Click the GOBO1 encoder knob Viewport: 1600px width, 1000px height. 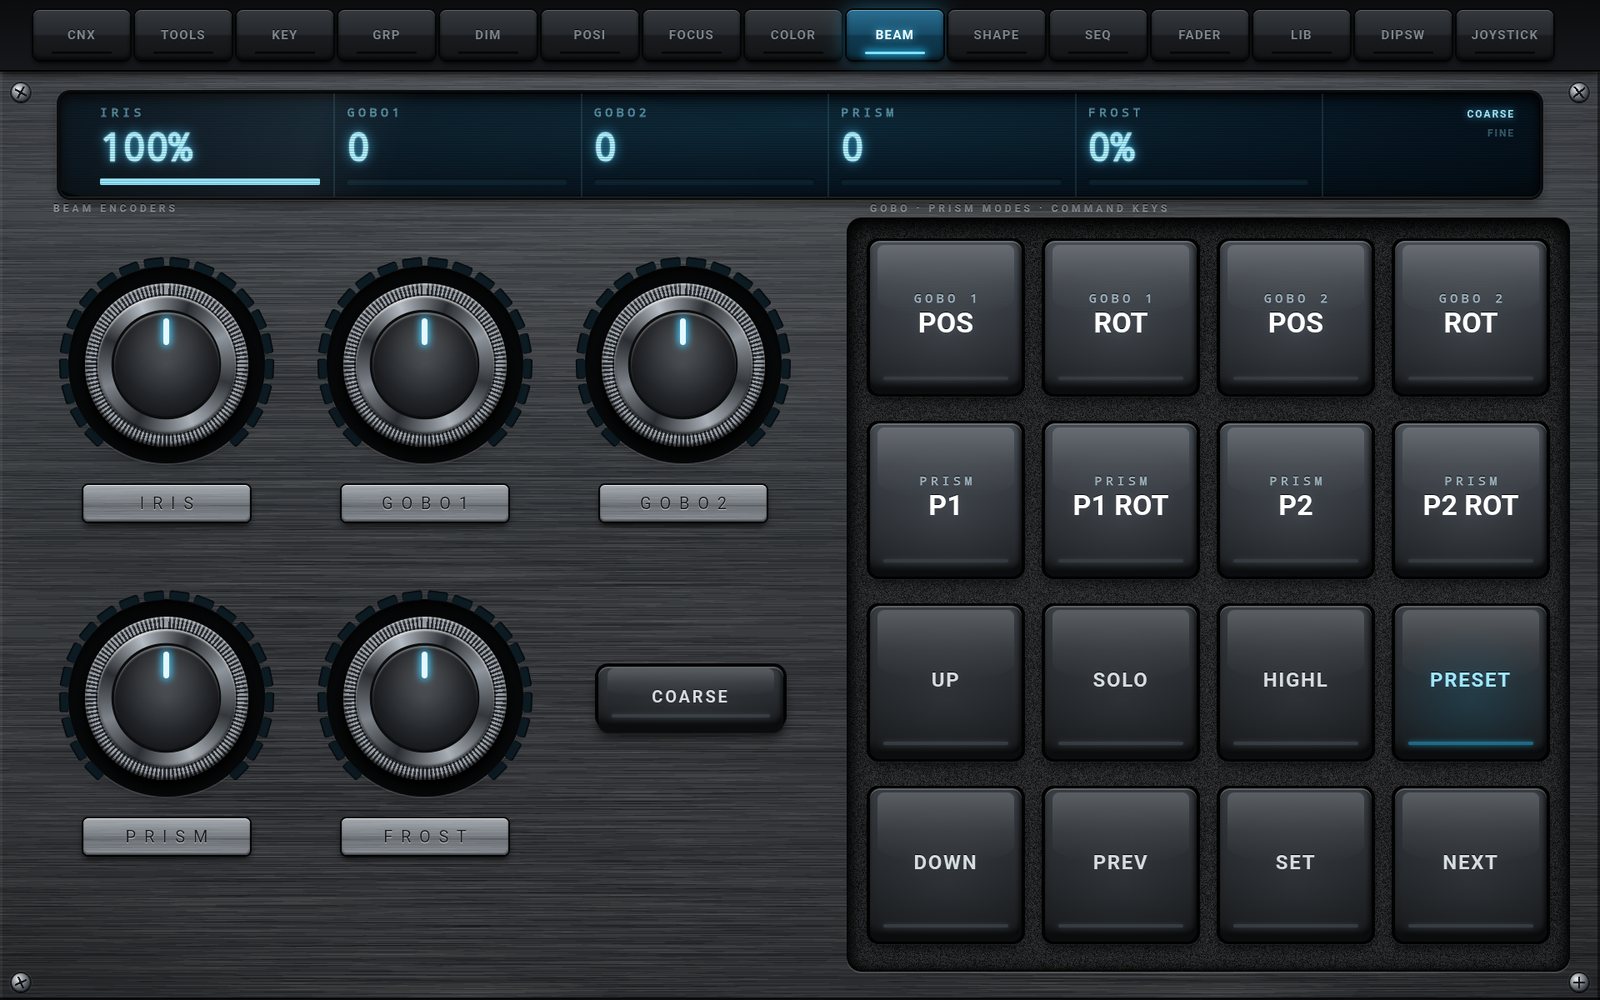click(425, 364)
